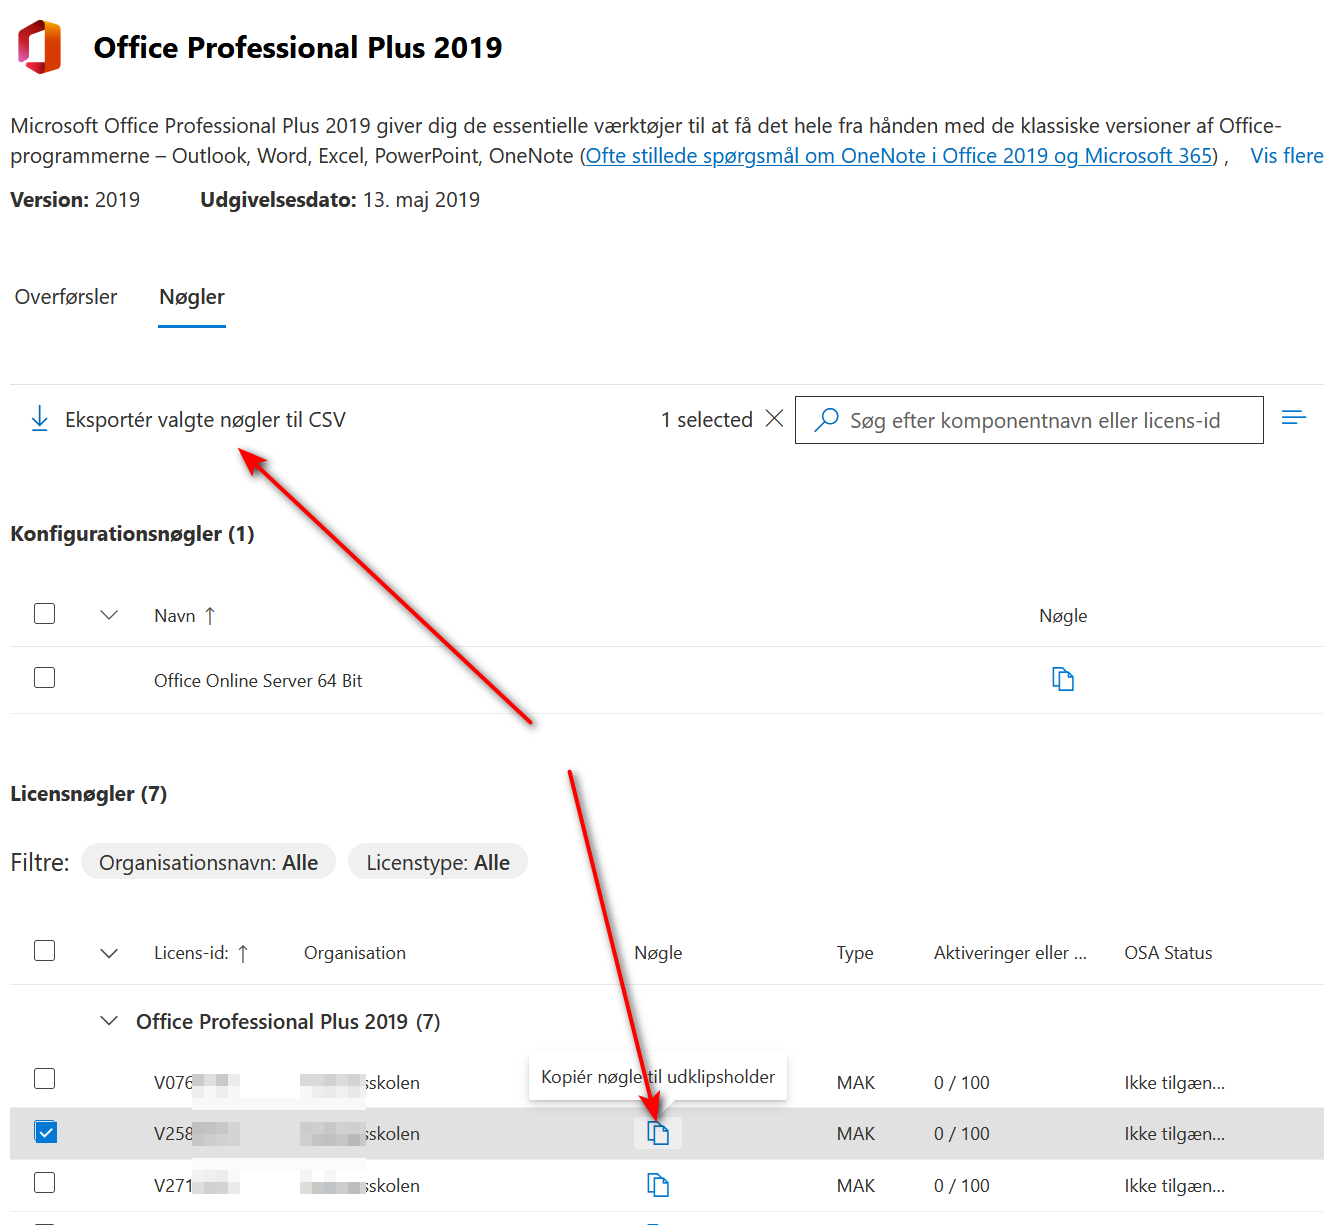
Task: Clear the selection with the X icon
Action: click(x=774, y=419)
